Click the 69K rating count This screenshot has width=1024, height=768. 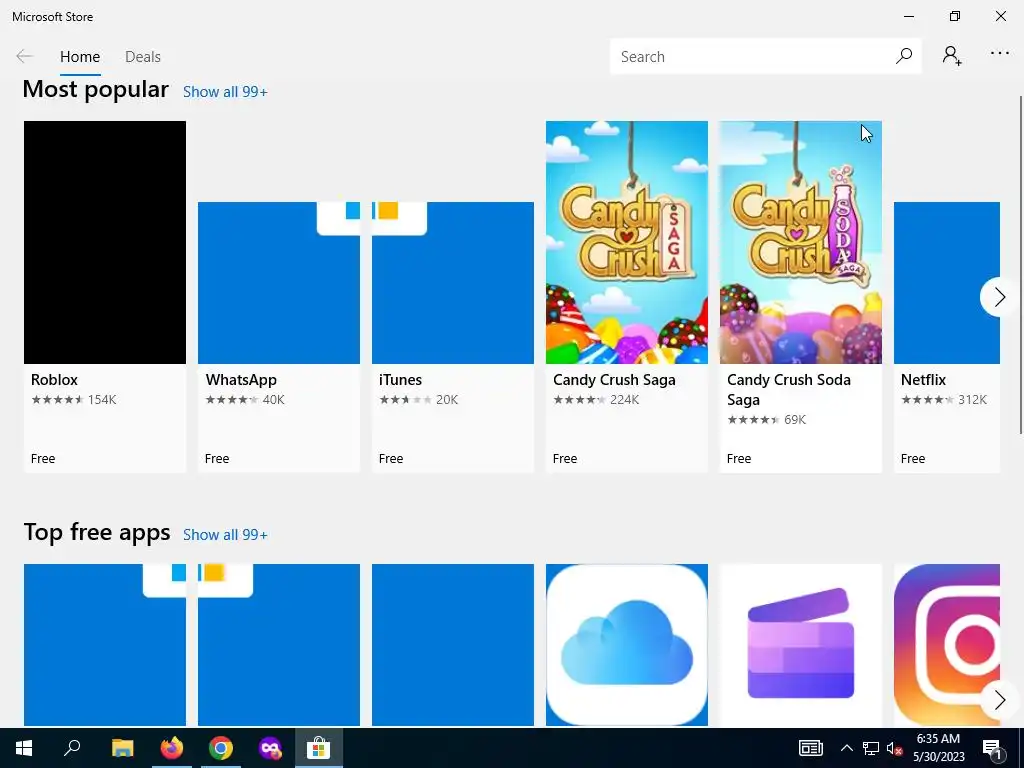pos(795,420)
